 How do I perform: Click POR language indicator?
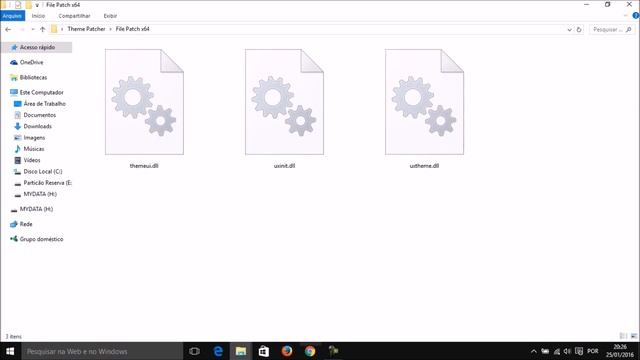[593, 351]
